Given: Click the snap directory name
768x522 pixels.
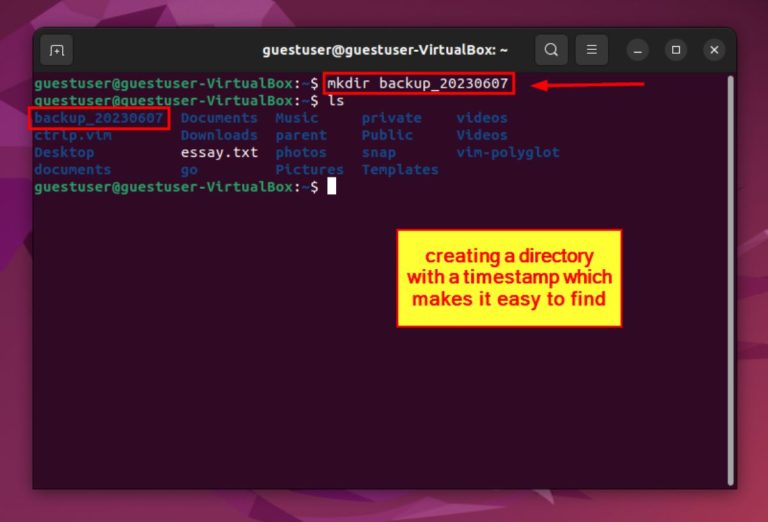Looking at the screenshot, I should 378,153.
